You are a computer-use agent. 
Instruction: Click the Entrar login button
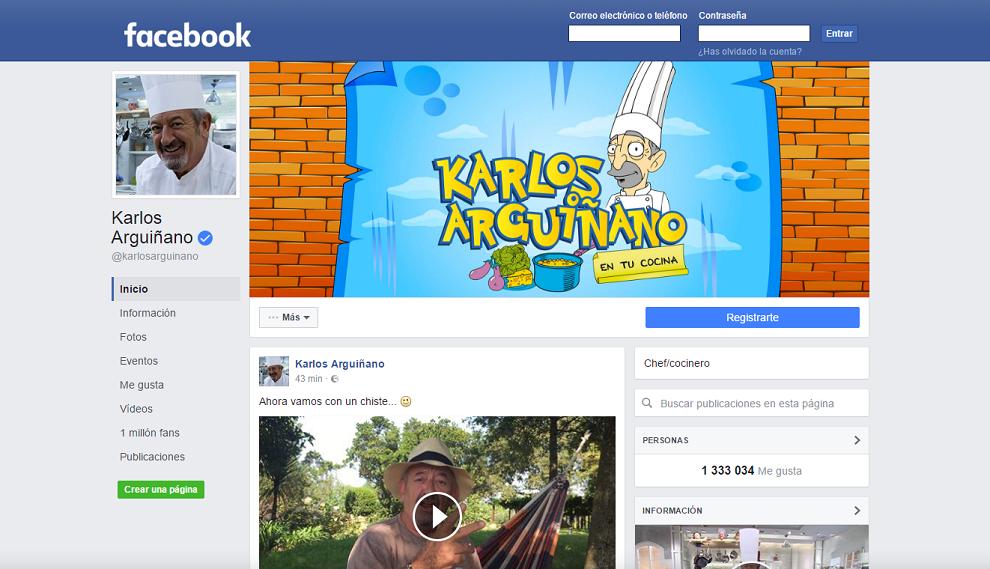(839, 34)
